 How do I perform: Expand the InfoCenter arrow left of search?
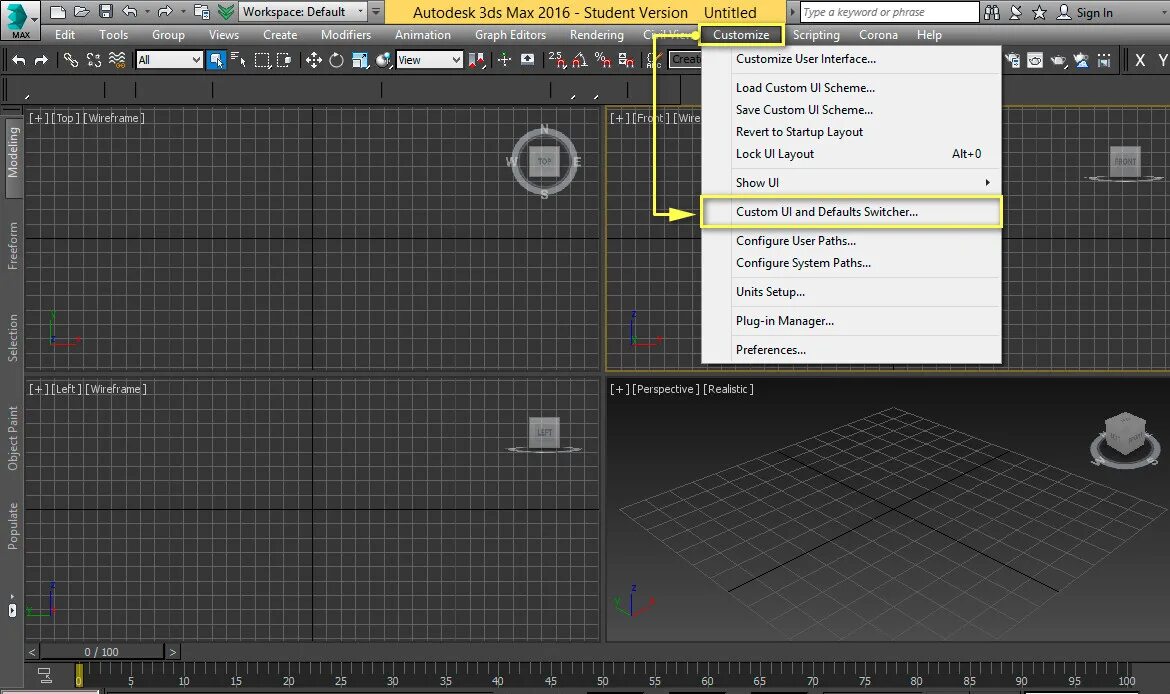(x=793, y=12)
